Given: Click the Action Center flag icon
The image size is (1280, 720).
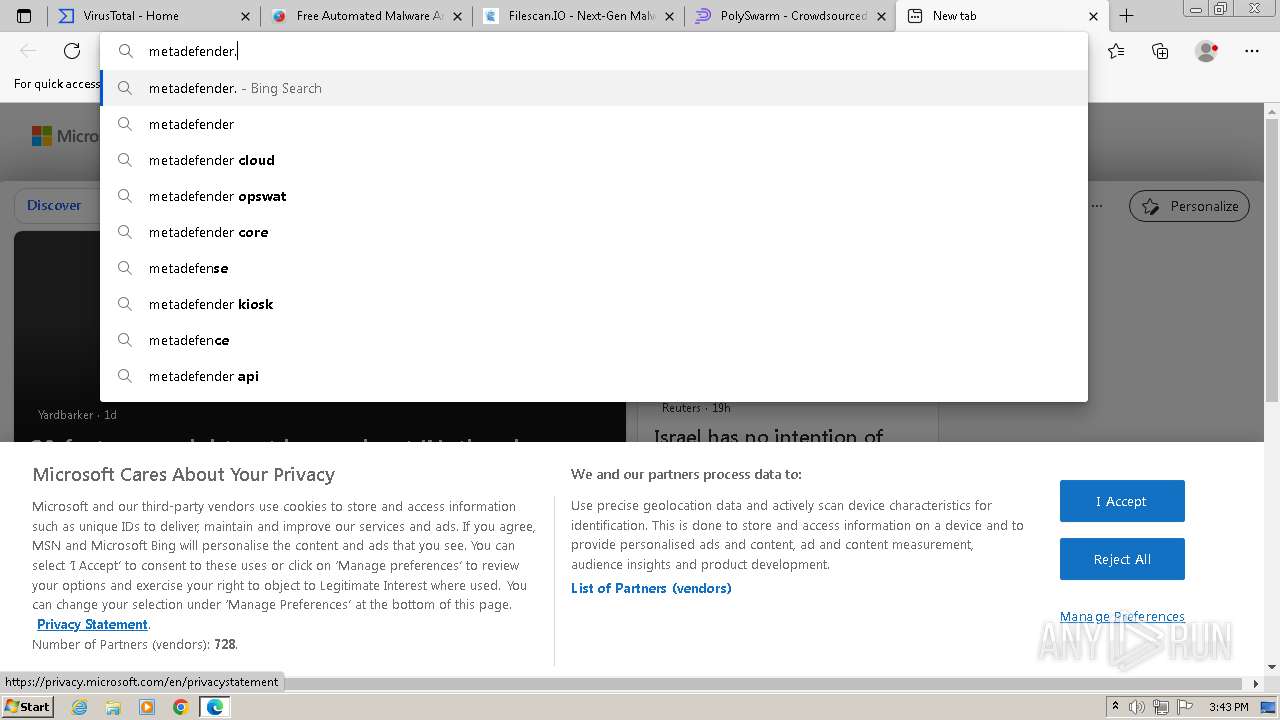Looking at the screenshot, I should (1185, 707).
